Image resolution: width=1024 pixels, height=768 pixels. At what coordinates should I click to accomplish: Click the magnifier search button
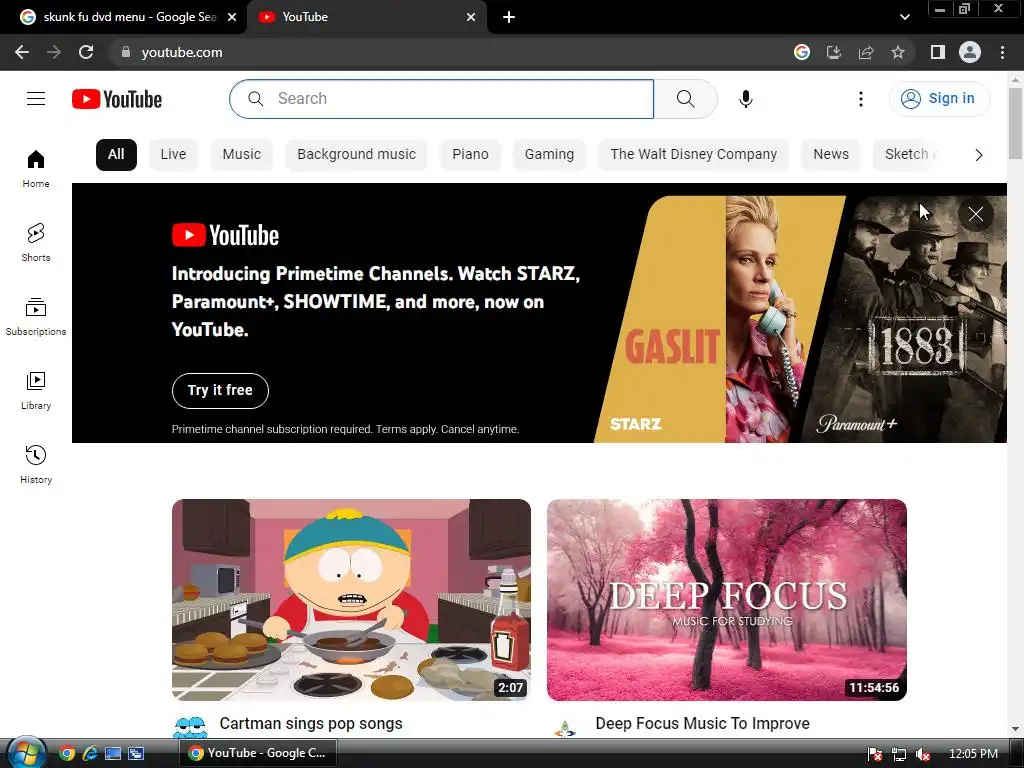(x=685, y=99)
